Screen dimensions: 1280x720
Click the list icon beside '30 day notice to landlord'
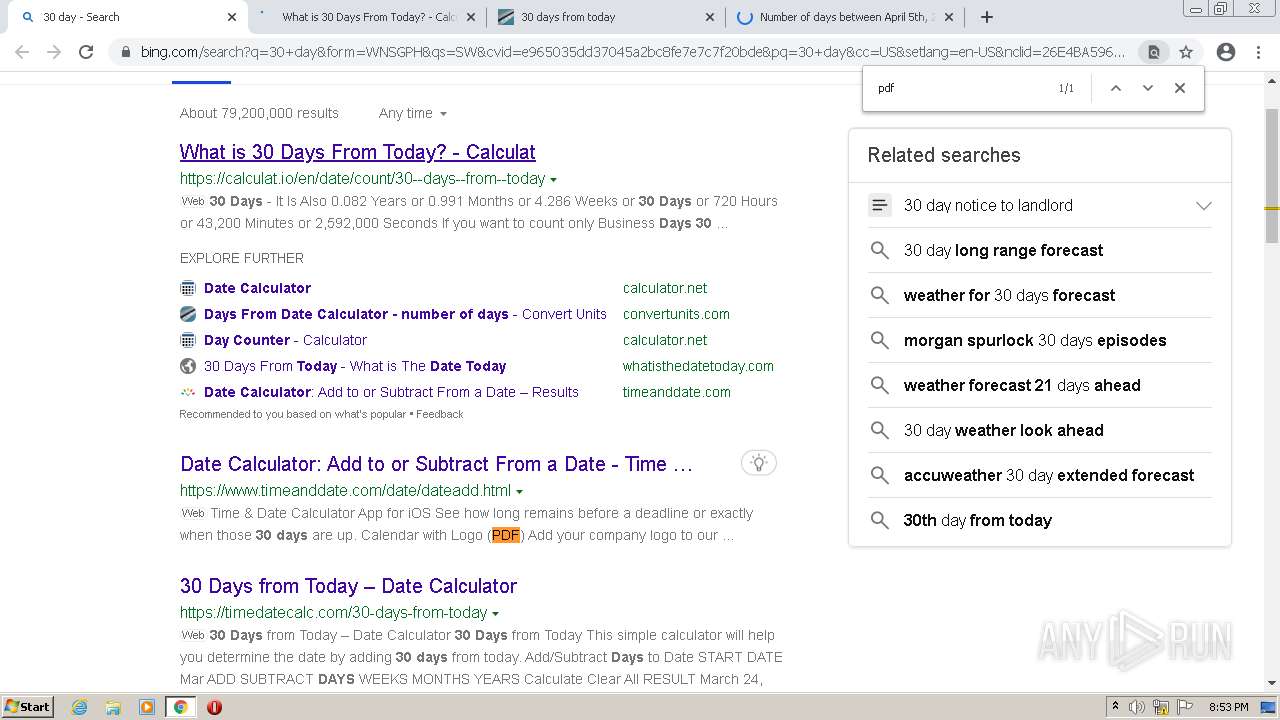tap(879, 205)
